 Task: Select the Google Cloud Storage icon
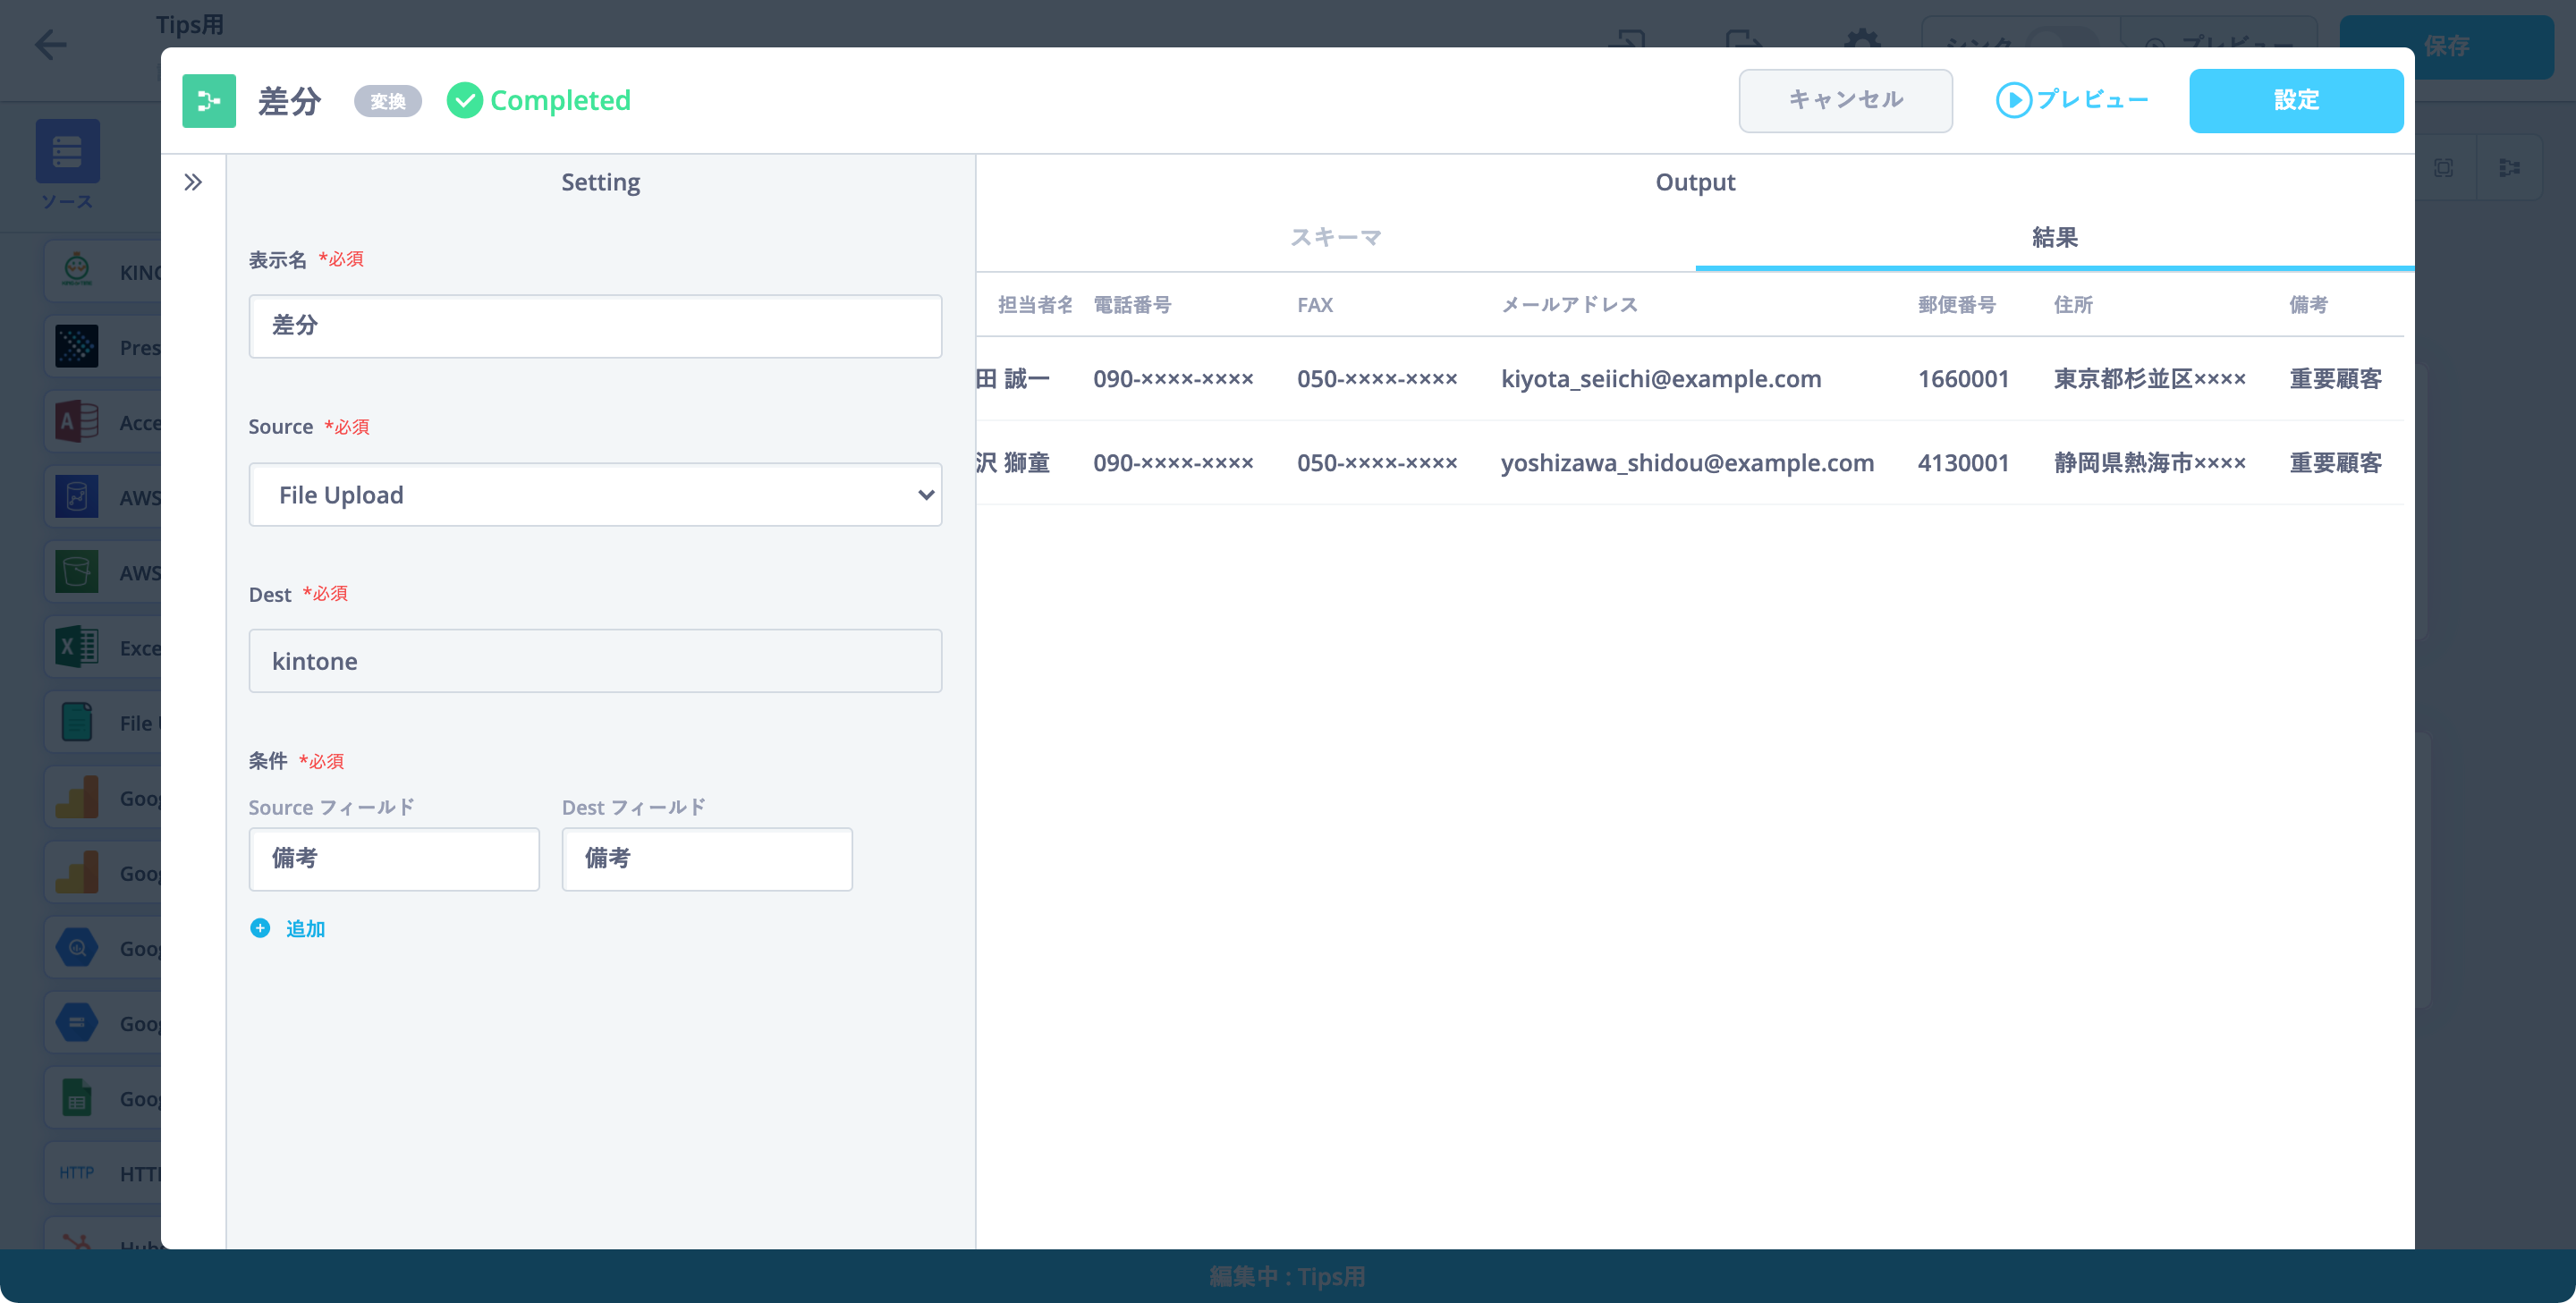[77, 1022]
